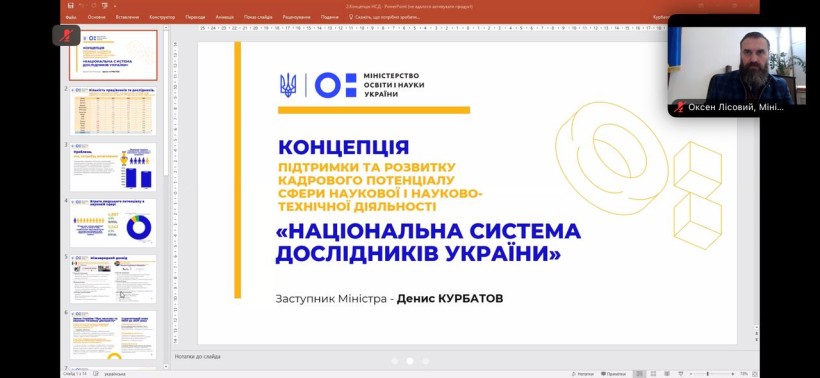Click the 'Слайд 1 з 14' status indicator

point(76,374)
